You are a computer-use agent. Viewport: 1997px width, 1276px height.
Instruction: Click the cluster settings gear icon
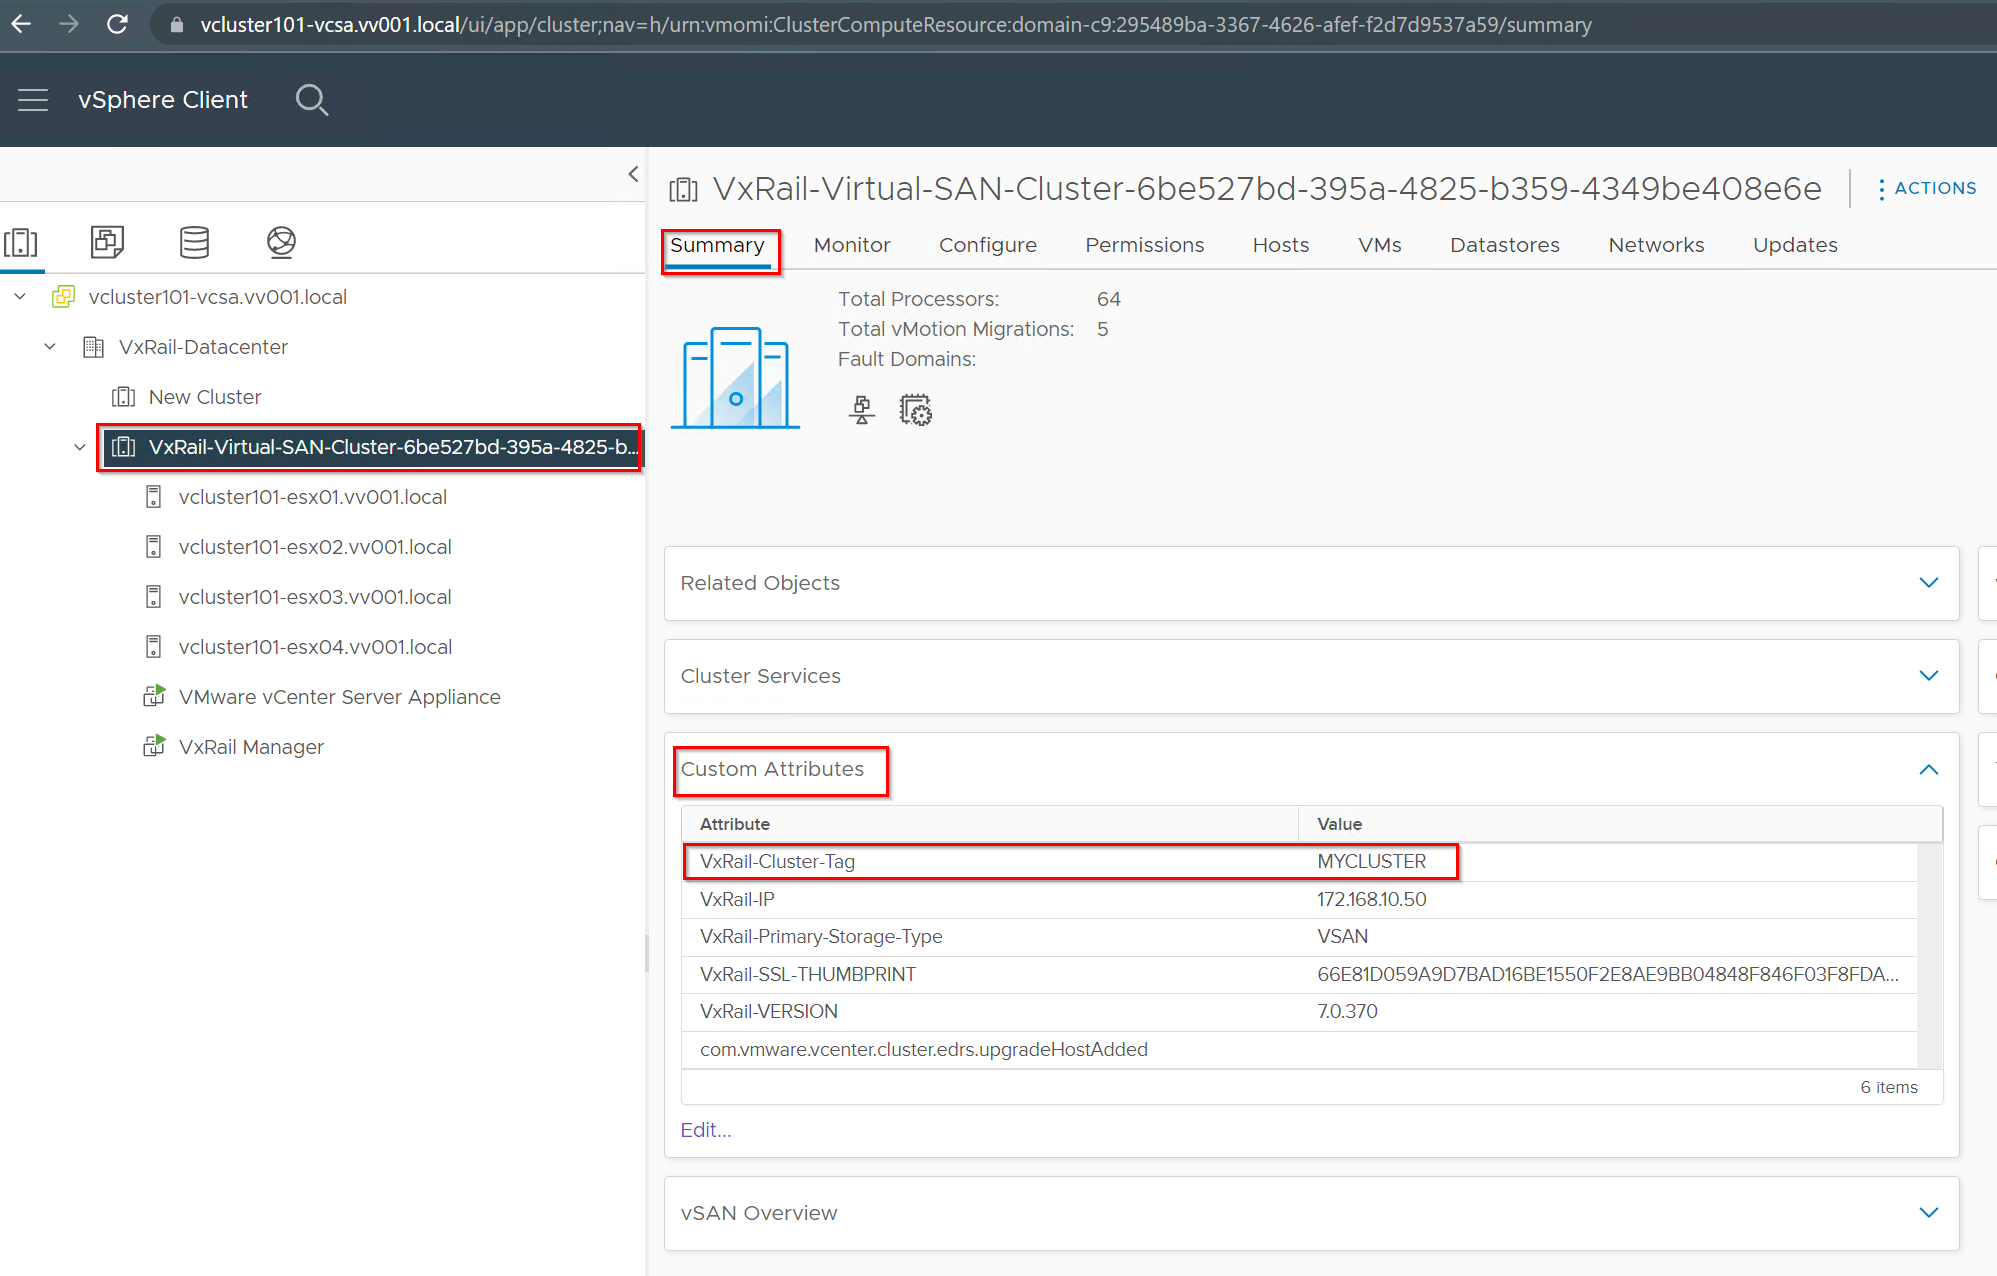(915, 410)
